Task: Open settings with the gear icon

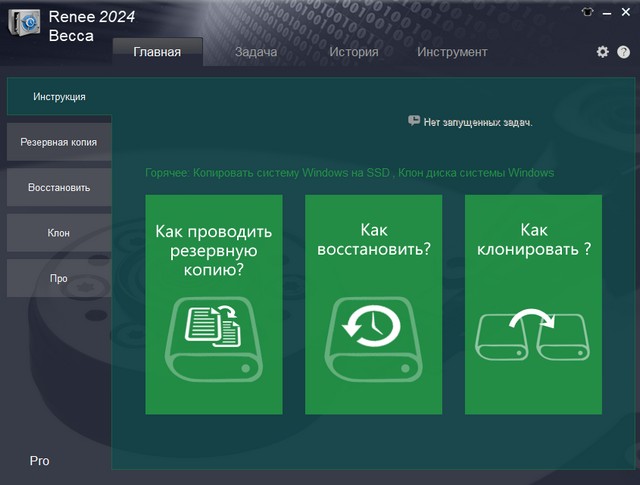Action: pyautogui.click(x=602, y=52)
